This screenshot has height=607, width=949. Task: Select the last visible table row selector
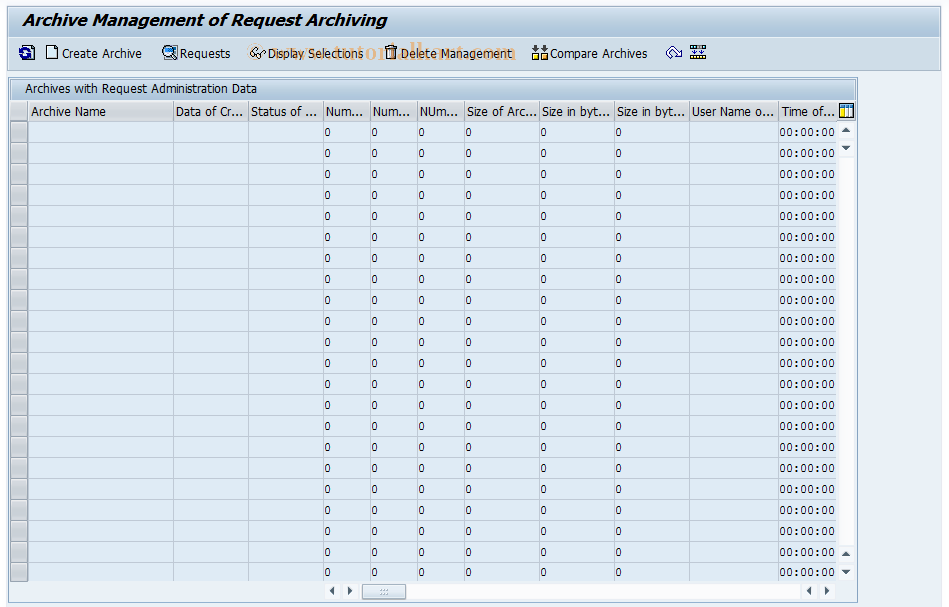[19, 572]
